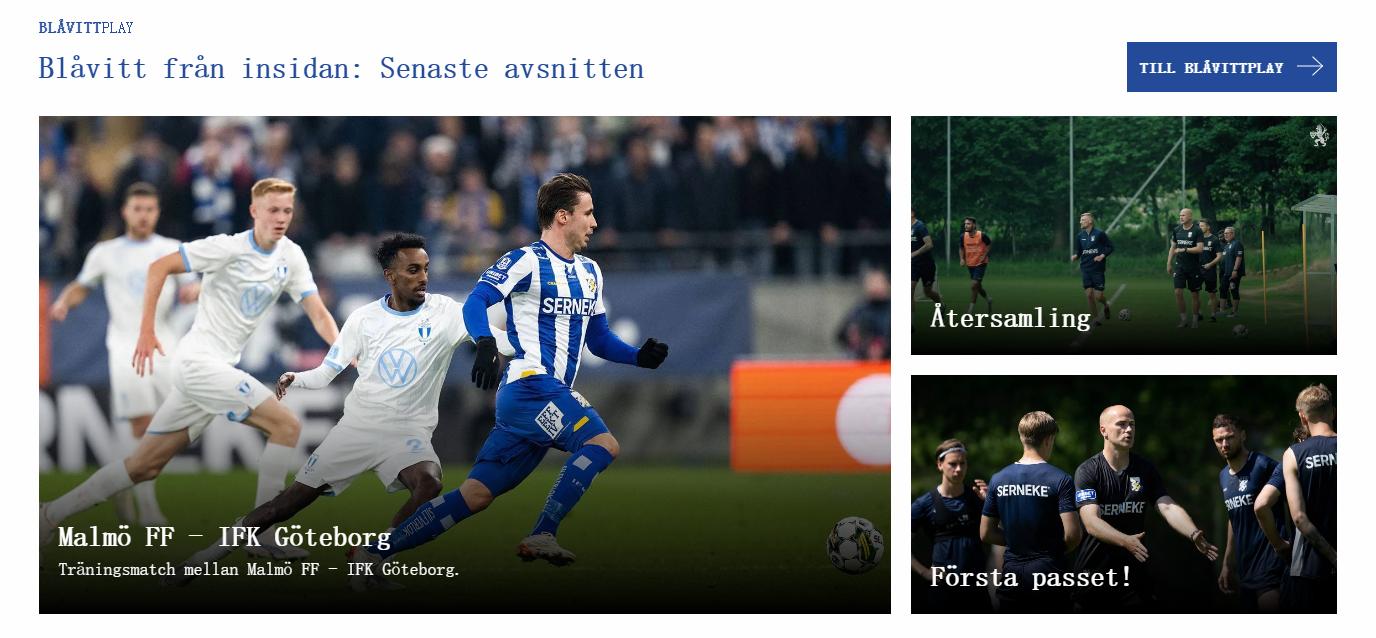Open the Malmö FF – IFK Göteborg episode title
Viewport: 1376px width, 638px height.
(224, 537)
